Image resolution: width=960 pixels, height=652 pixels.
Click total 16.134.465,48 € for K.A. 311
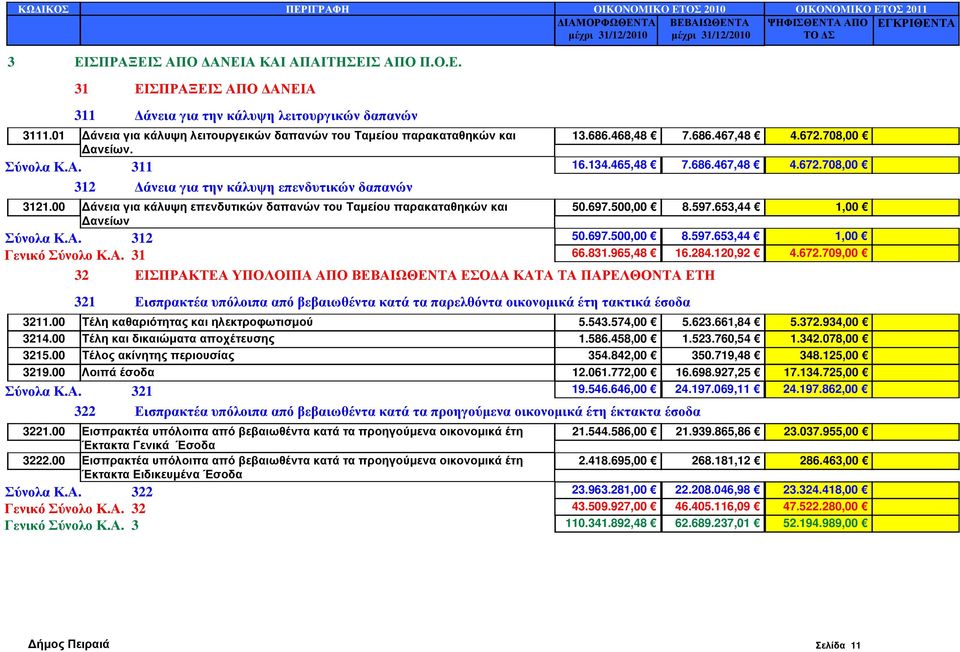pos(608,165)
